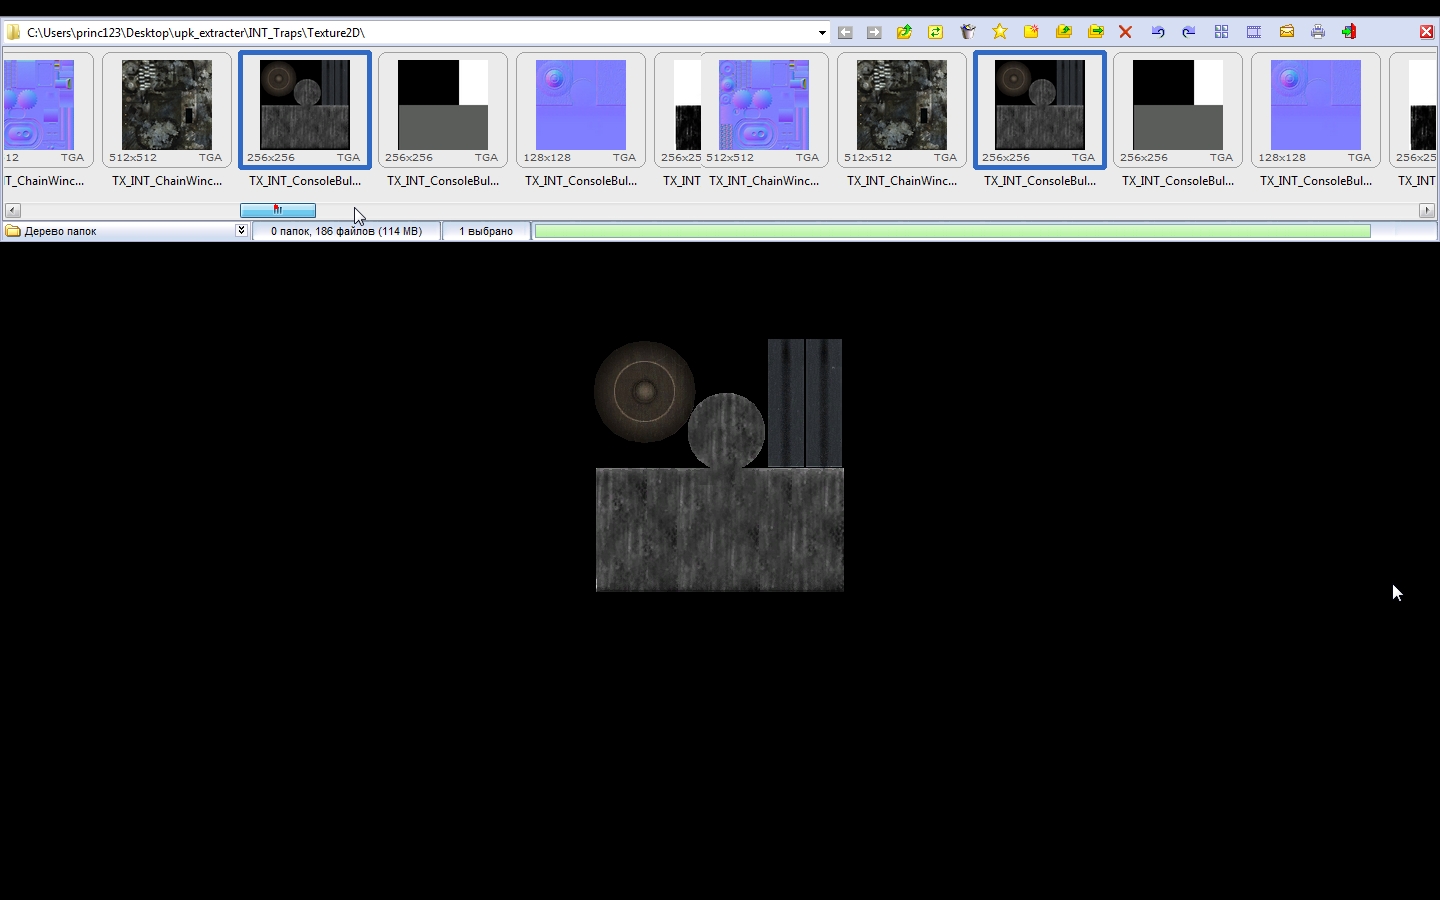Expand the address path dropdown arrow
Viewport: 1440px width, 900px height.
point(822,33)
